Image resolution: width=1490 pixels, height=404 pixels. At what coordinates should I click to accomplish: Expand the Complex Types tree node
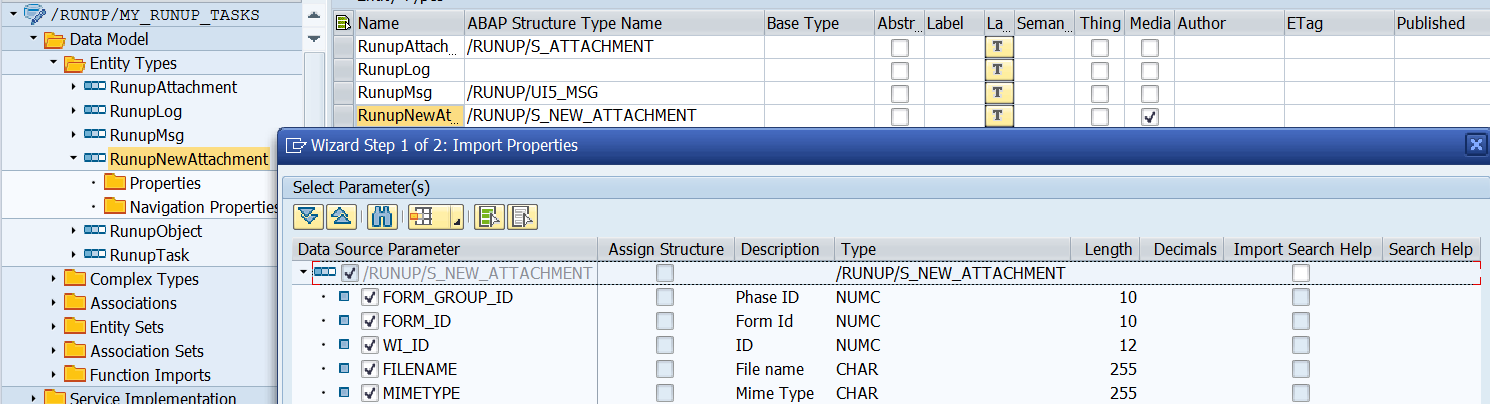click(x=53, y=279)
